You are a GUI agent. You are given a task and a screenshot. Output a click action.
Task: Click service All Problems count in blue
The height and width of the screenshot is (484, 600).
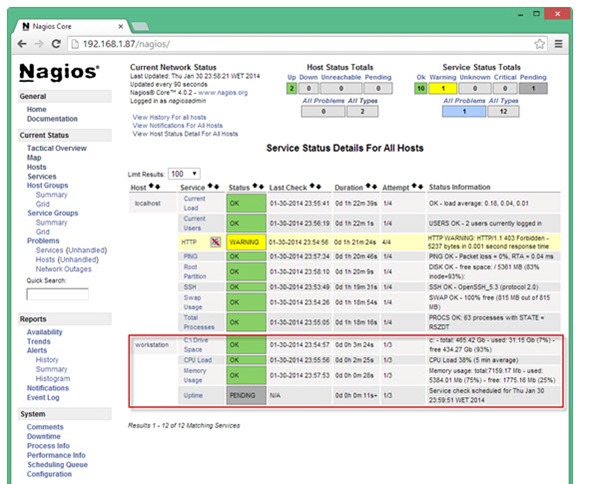point(464,111)
